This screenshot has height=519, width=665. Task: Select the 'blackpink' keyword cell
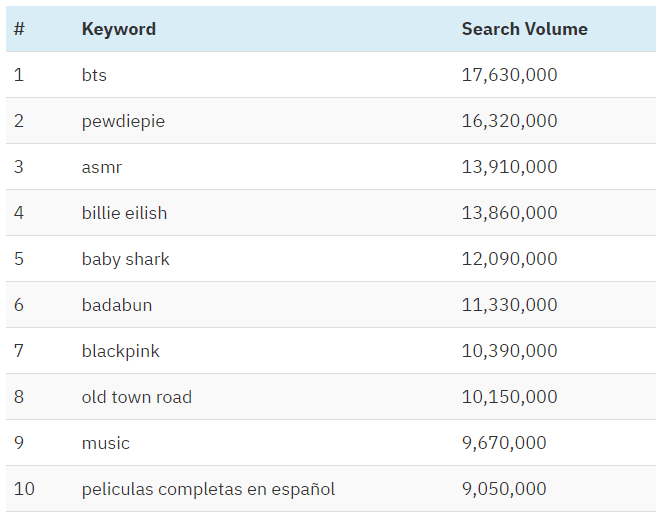click(121, 351)
